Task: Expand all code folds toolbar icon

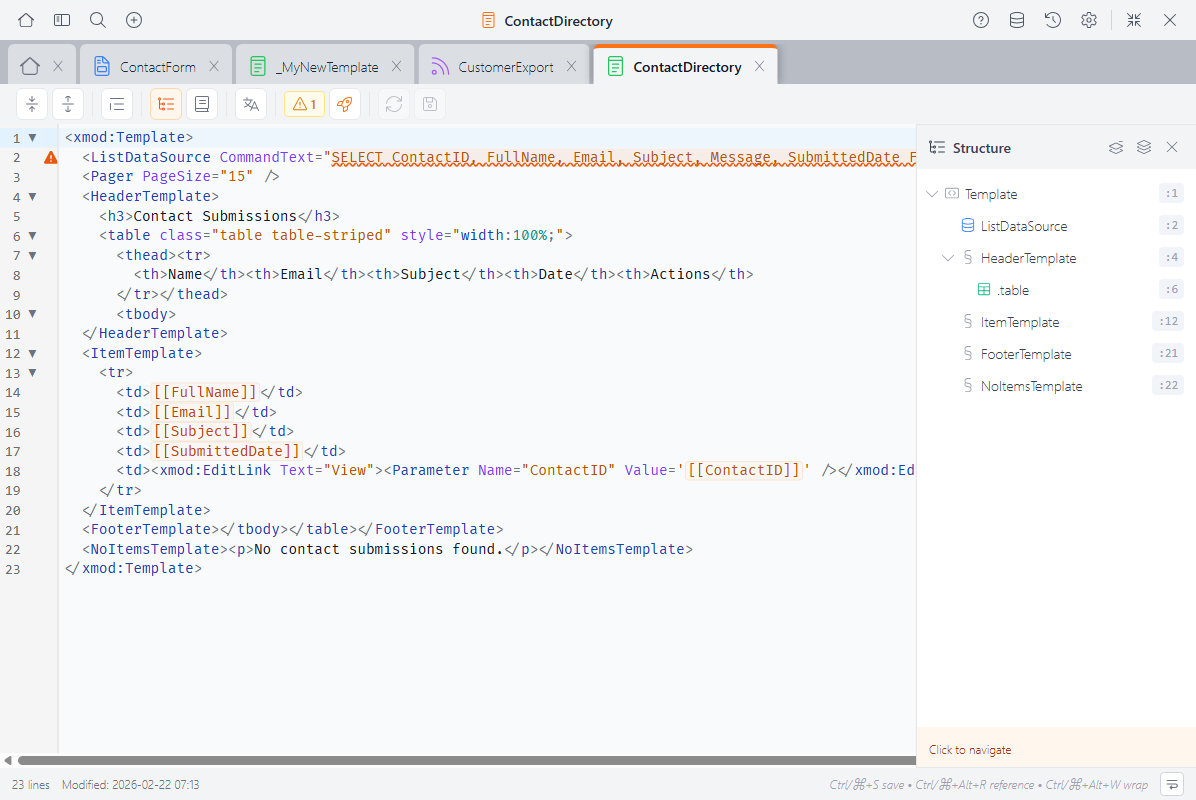Action: pos(68,104)
